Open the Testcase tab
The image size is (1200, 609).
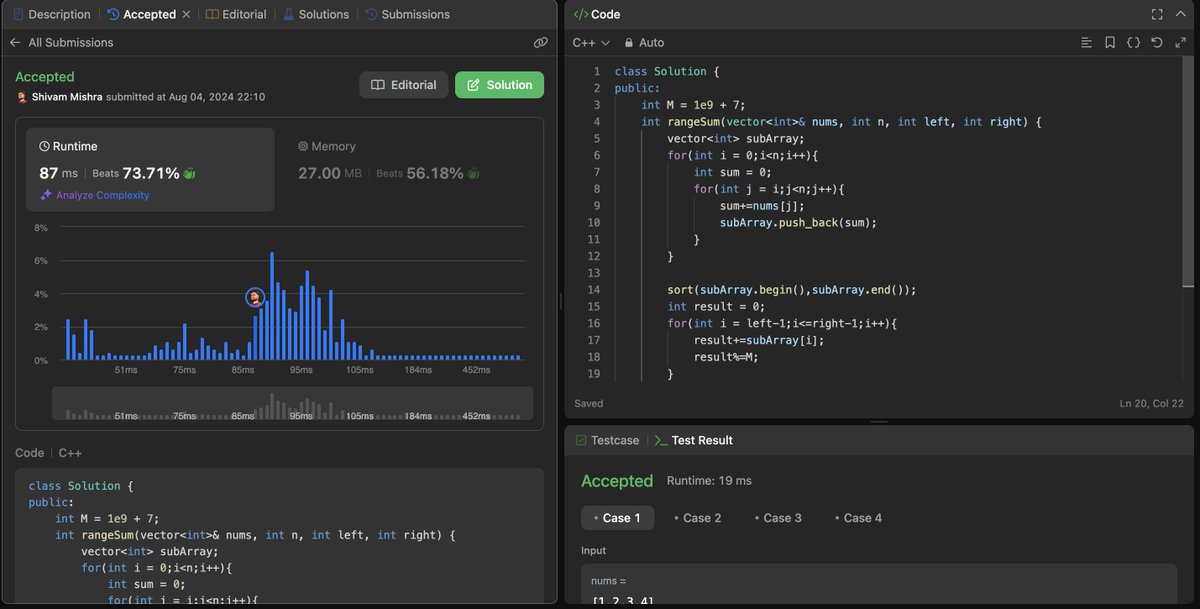(607, 440)
